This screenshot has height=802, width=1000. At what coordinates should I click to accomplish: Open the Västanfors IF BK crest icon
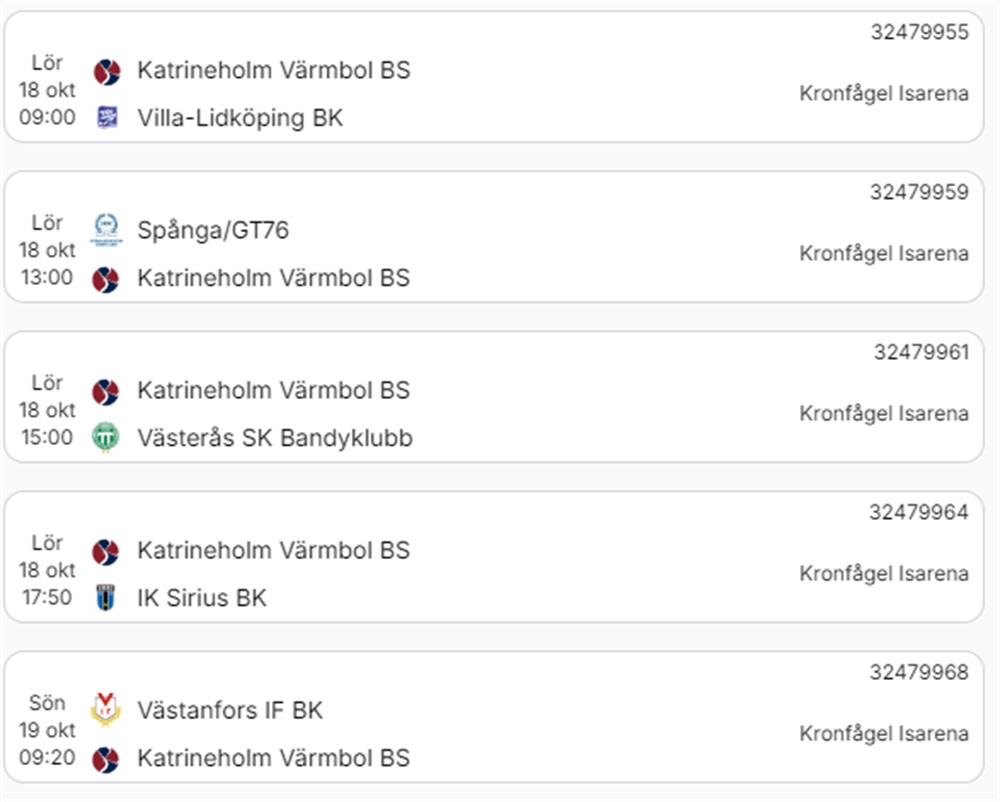click(x=106, y=709)
